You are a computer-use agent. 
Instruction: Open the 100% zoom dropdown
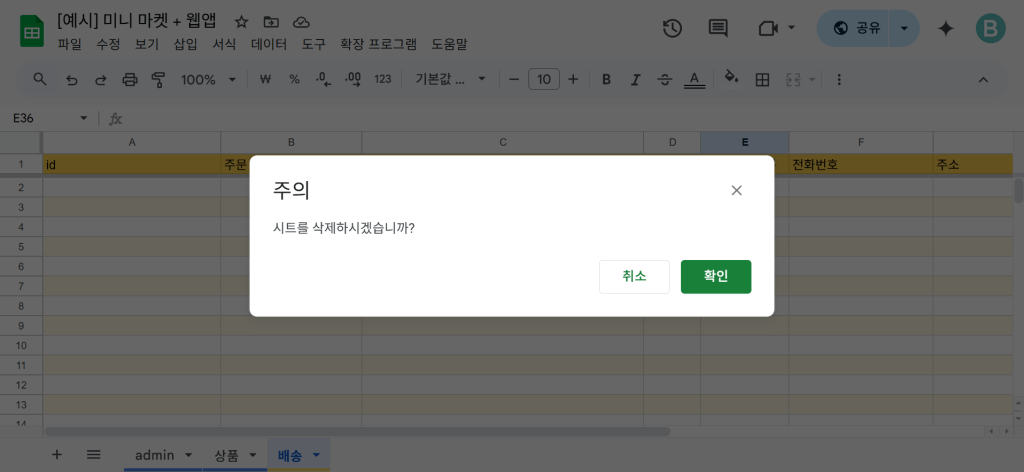[208, 79]
